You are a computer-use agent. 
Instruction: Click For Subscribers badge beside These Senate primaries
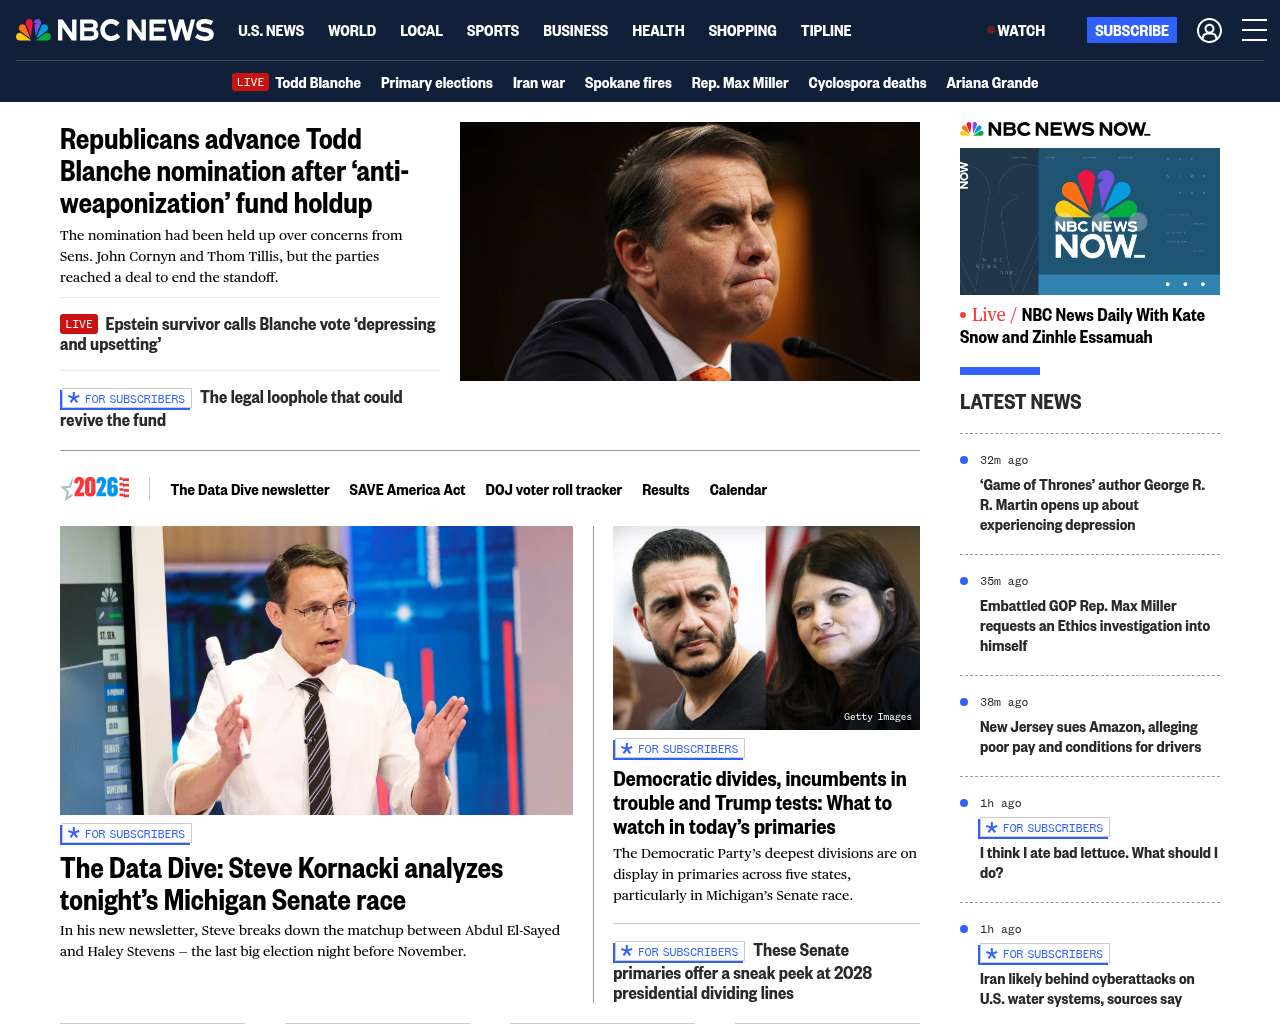(679, 951)
